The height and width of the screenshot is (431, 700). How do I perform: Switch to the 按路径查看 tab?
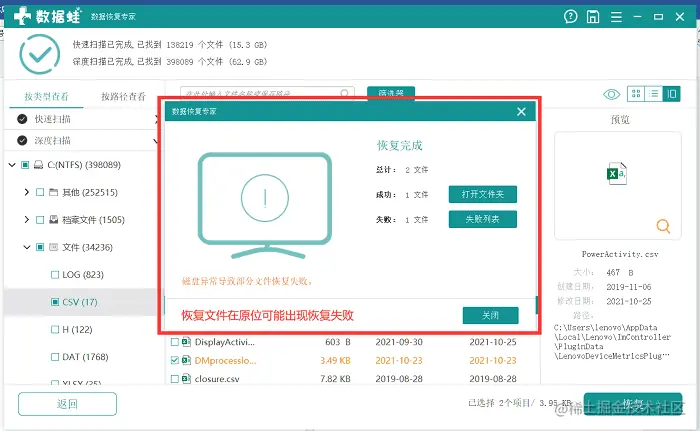[123, 96]
